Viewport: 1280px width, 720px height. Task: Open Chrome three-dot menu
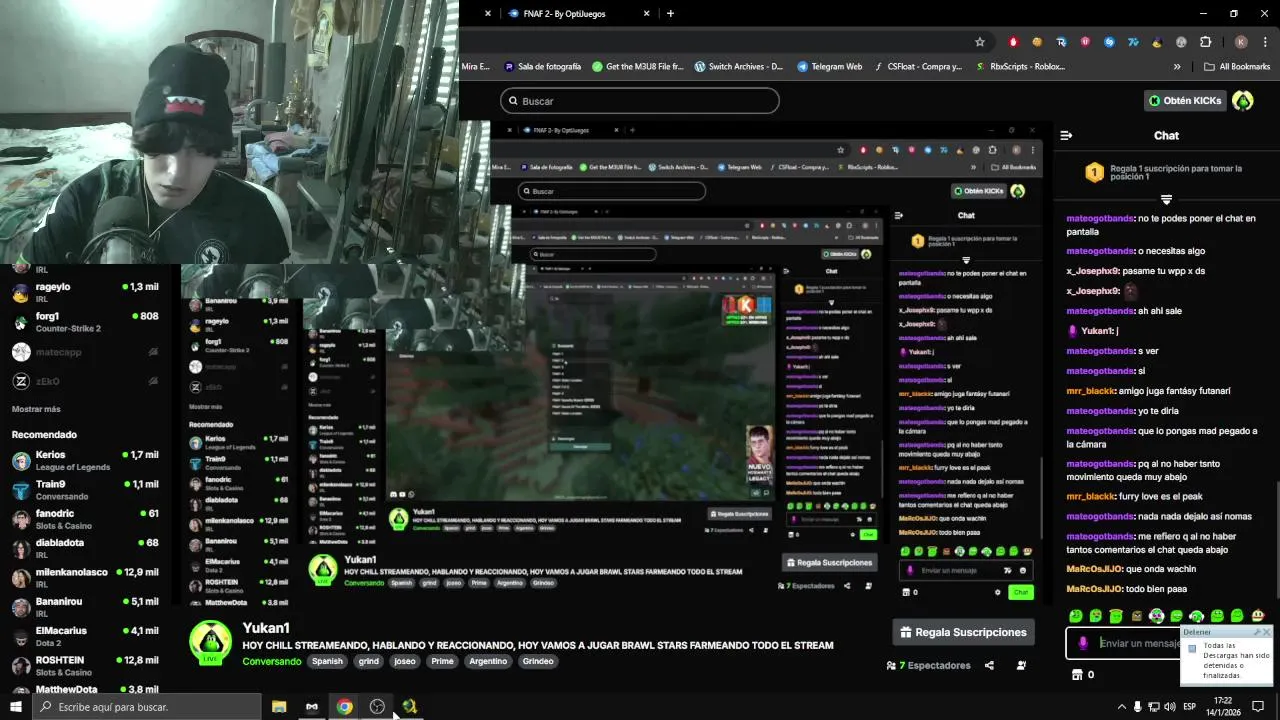click(x=1266, y=42)
